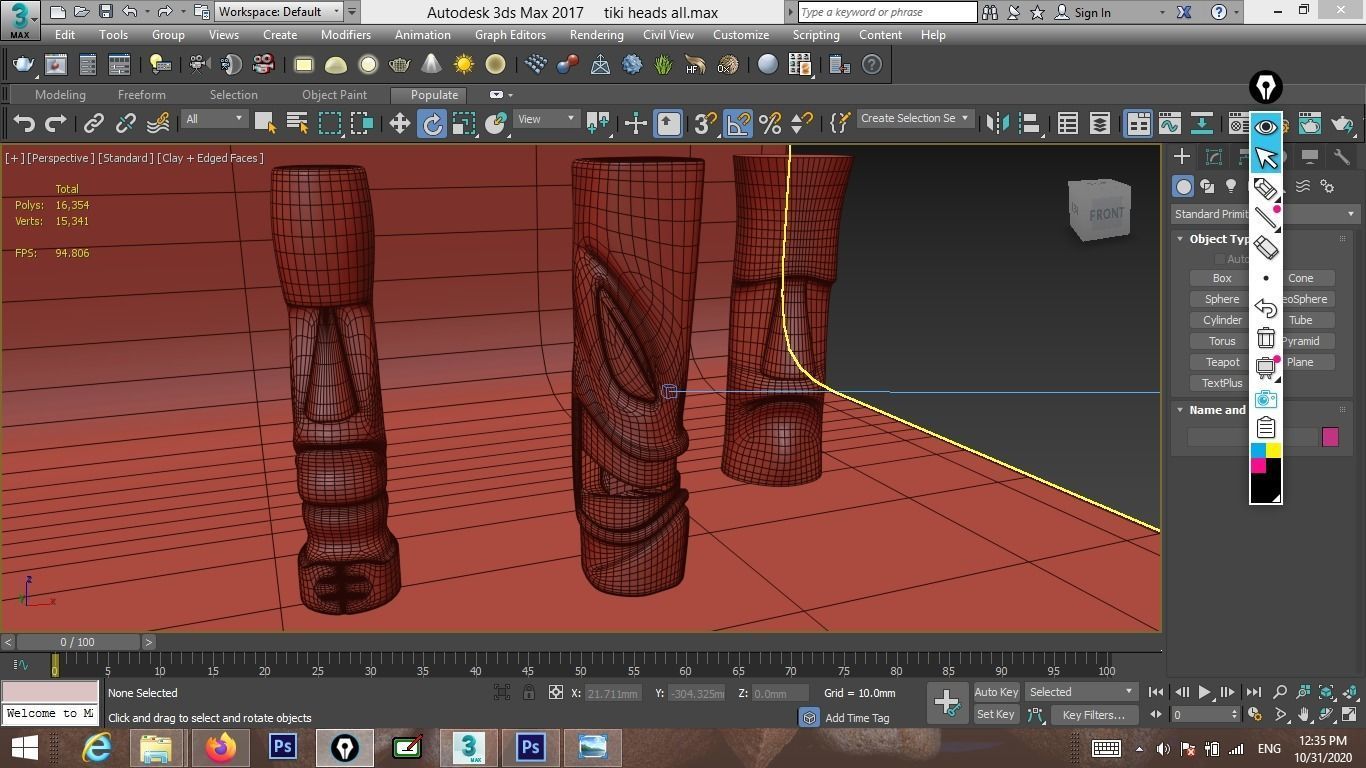This screenshot has height=768, width=1366.
Task: Click the overlay CMYK color palette
Action: [1266, 473]
